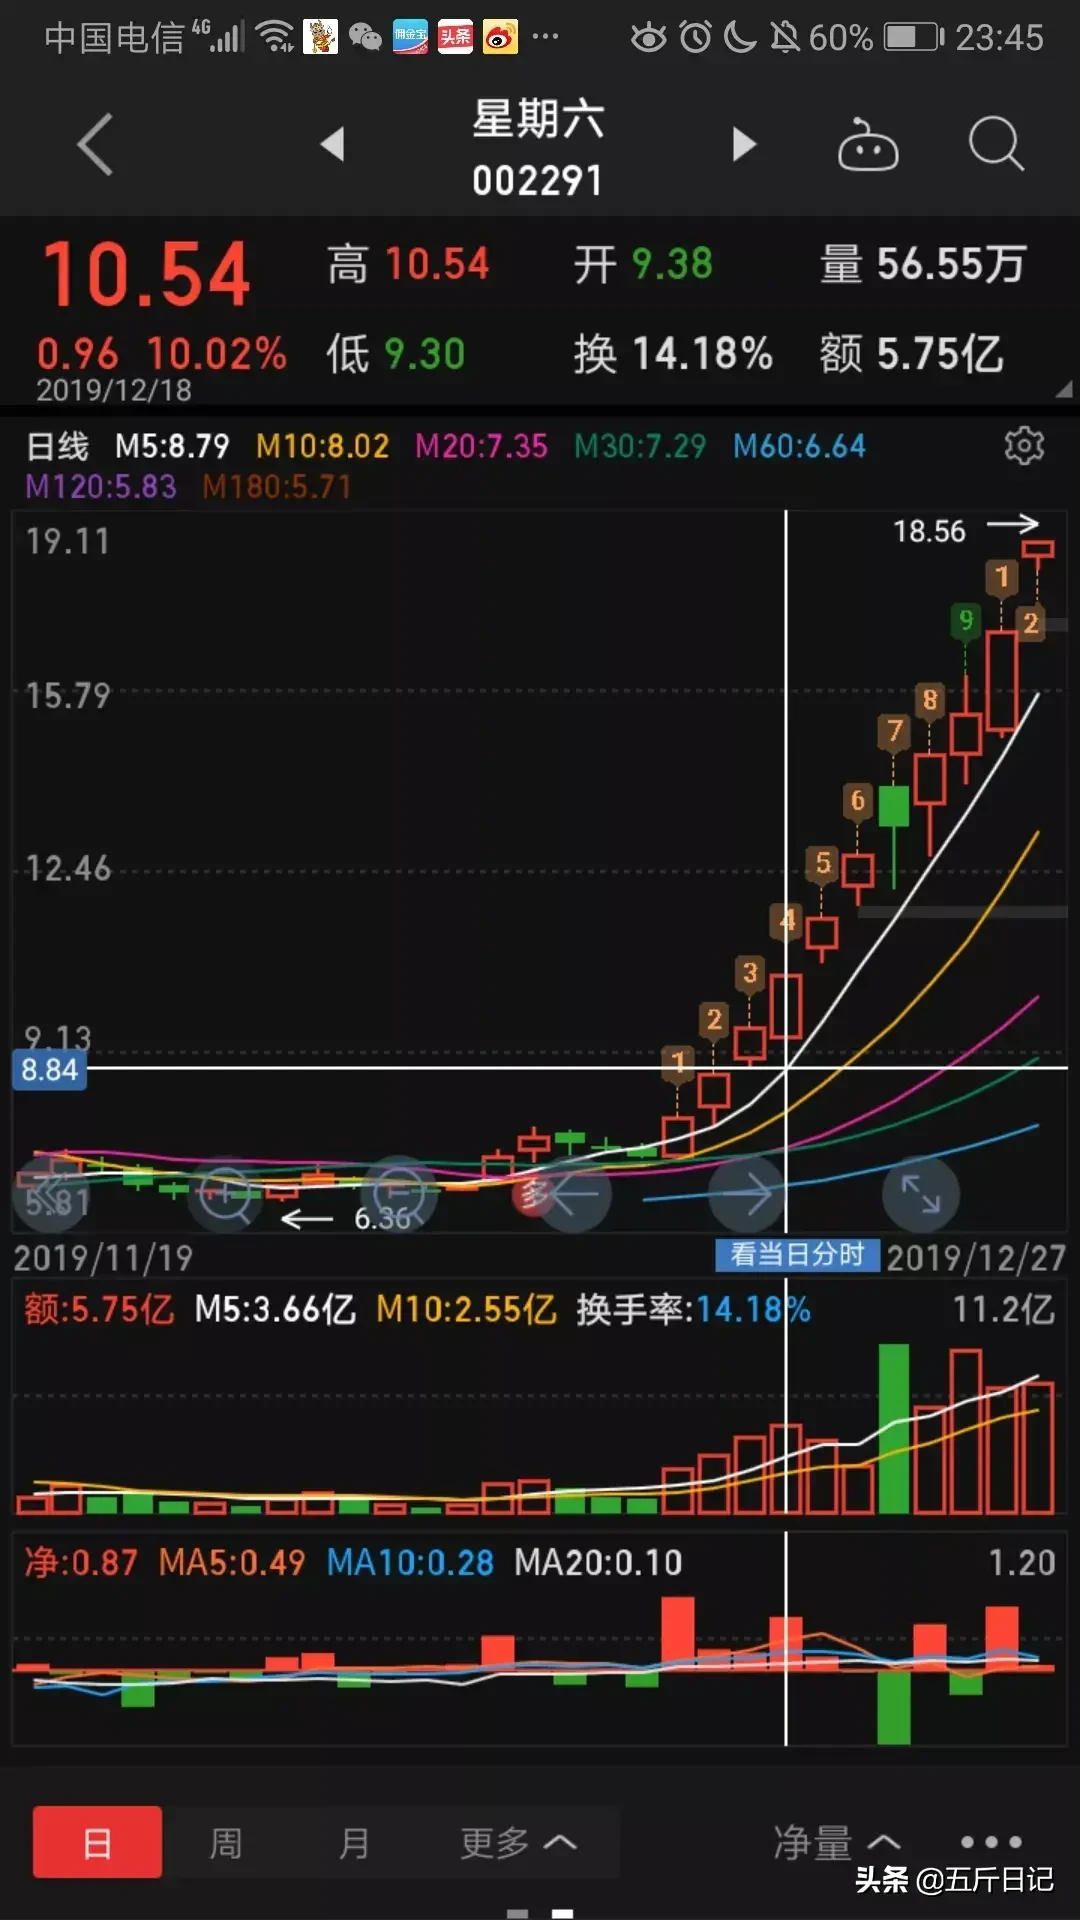This screenshot has height=1920, width=1080.
Task: Tap the start date 2019/11/19
Action: click(x=103, y=1257)
